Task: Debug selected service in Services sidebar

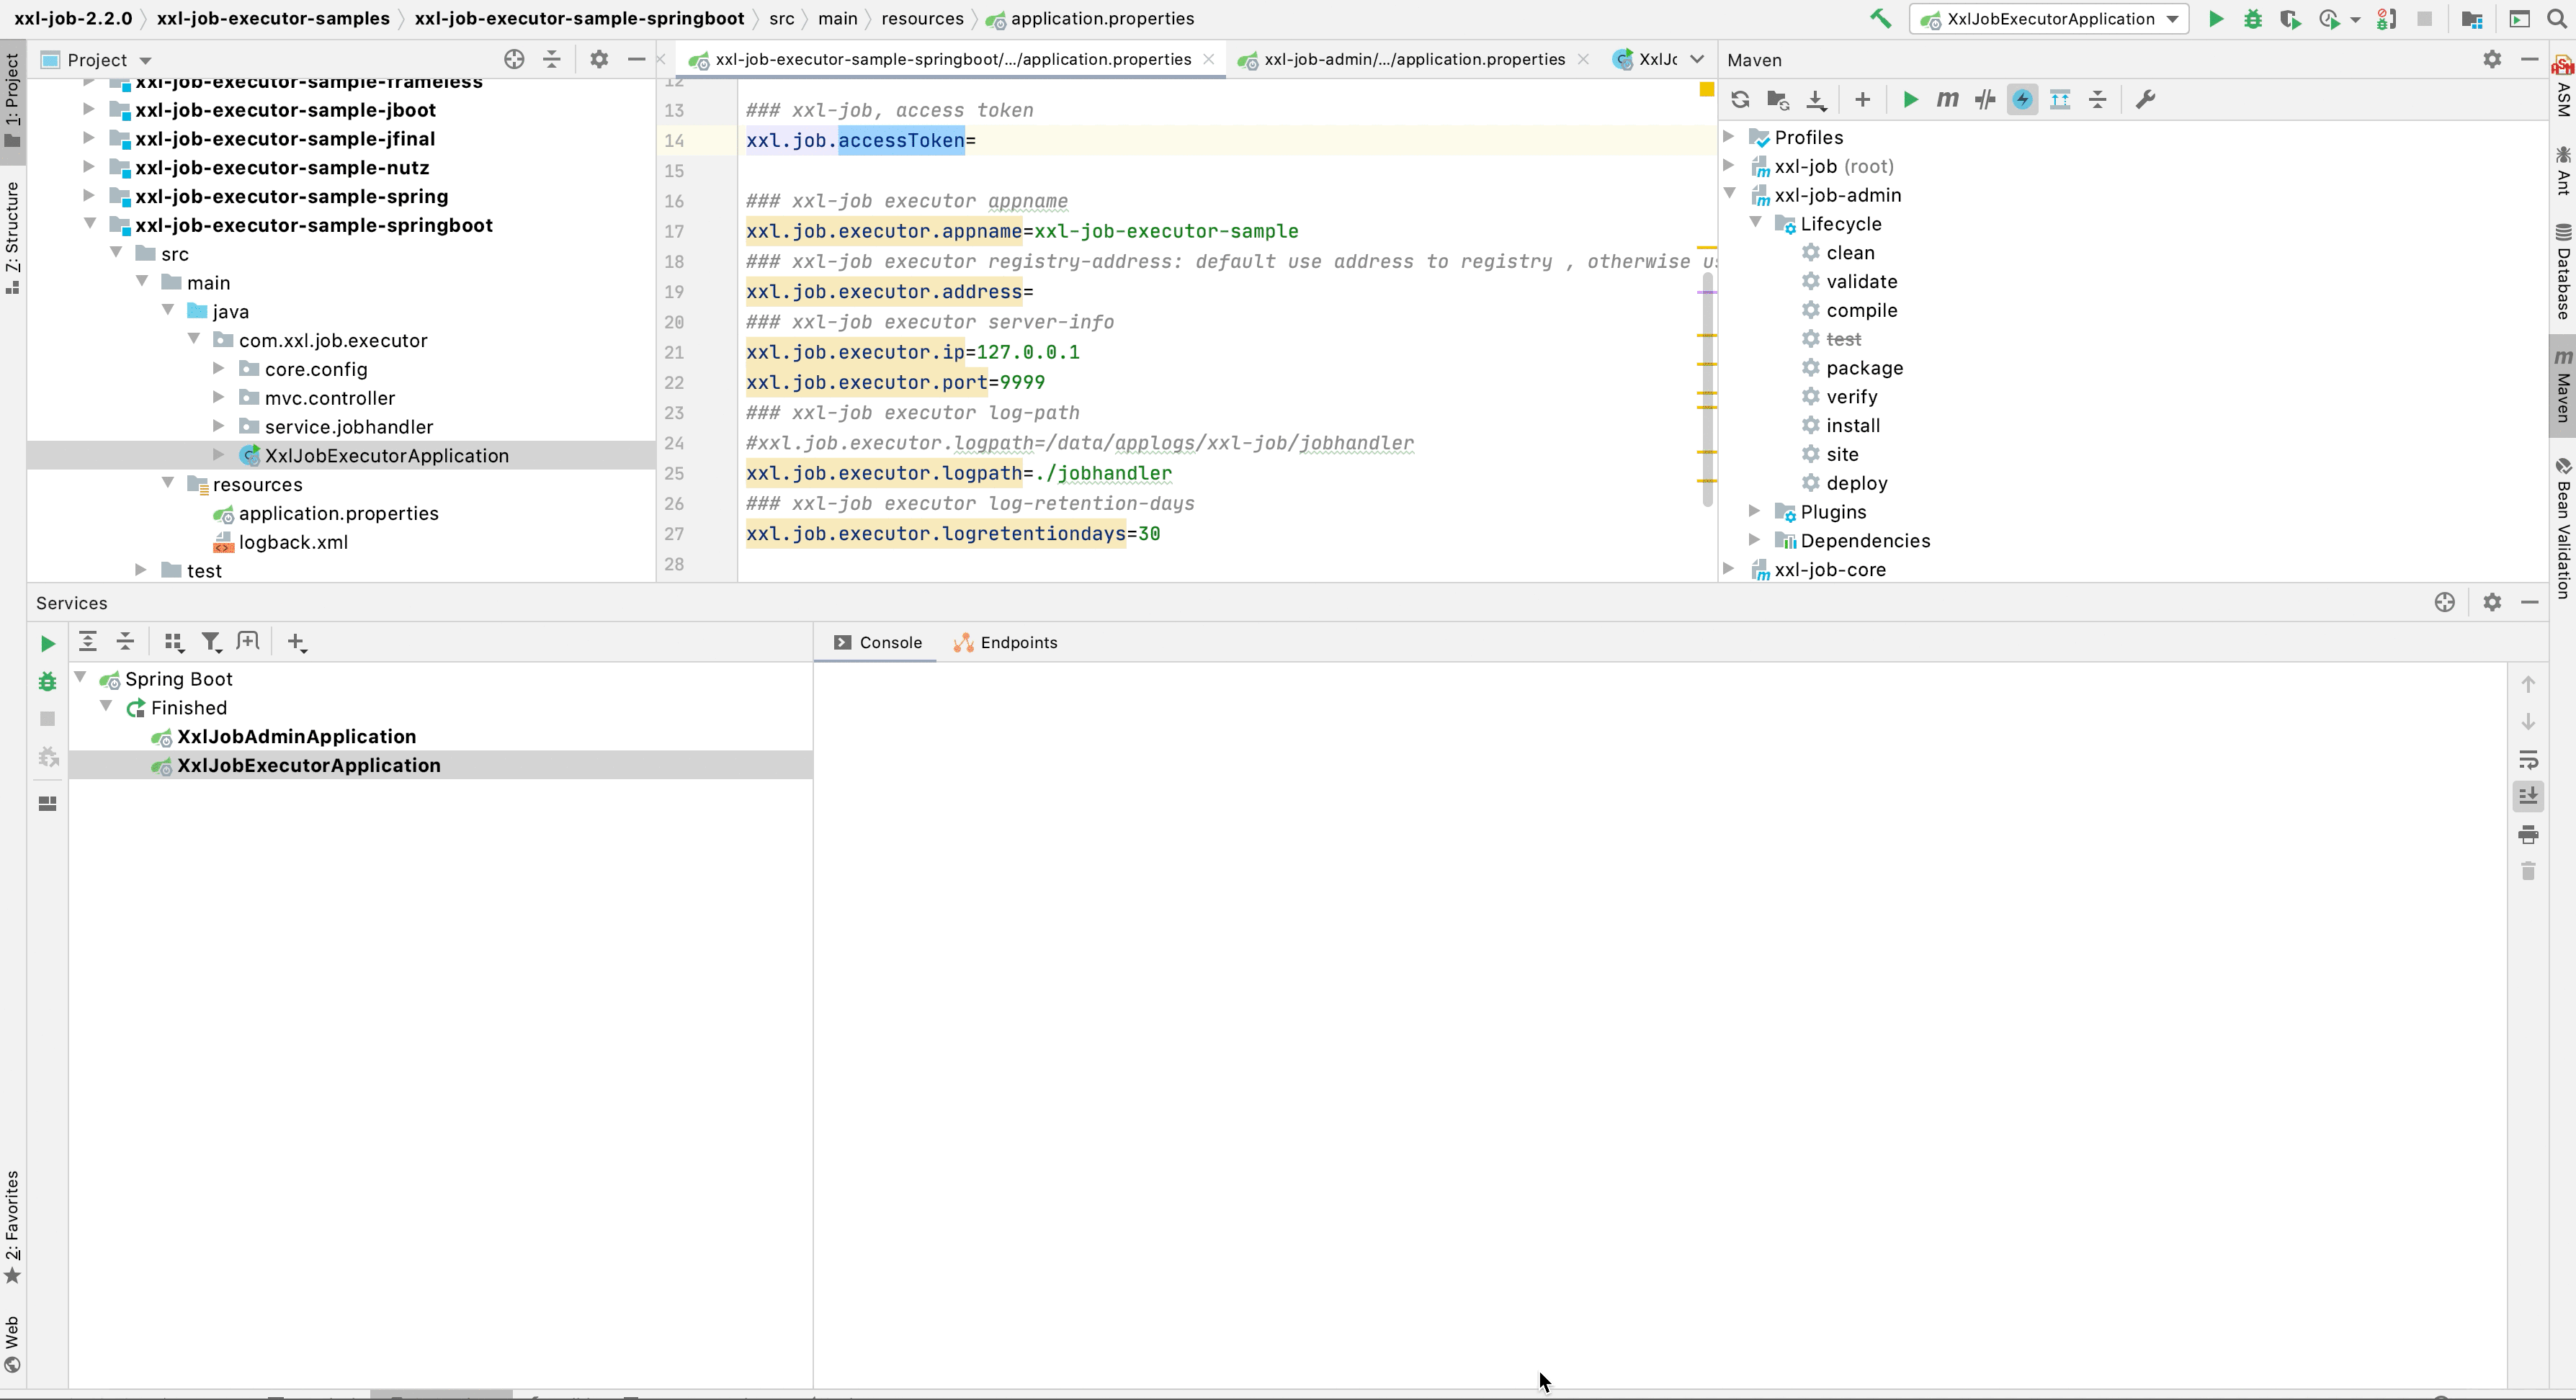Action: coord(47,682)
